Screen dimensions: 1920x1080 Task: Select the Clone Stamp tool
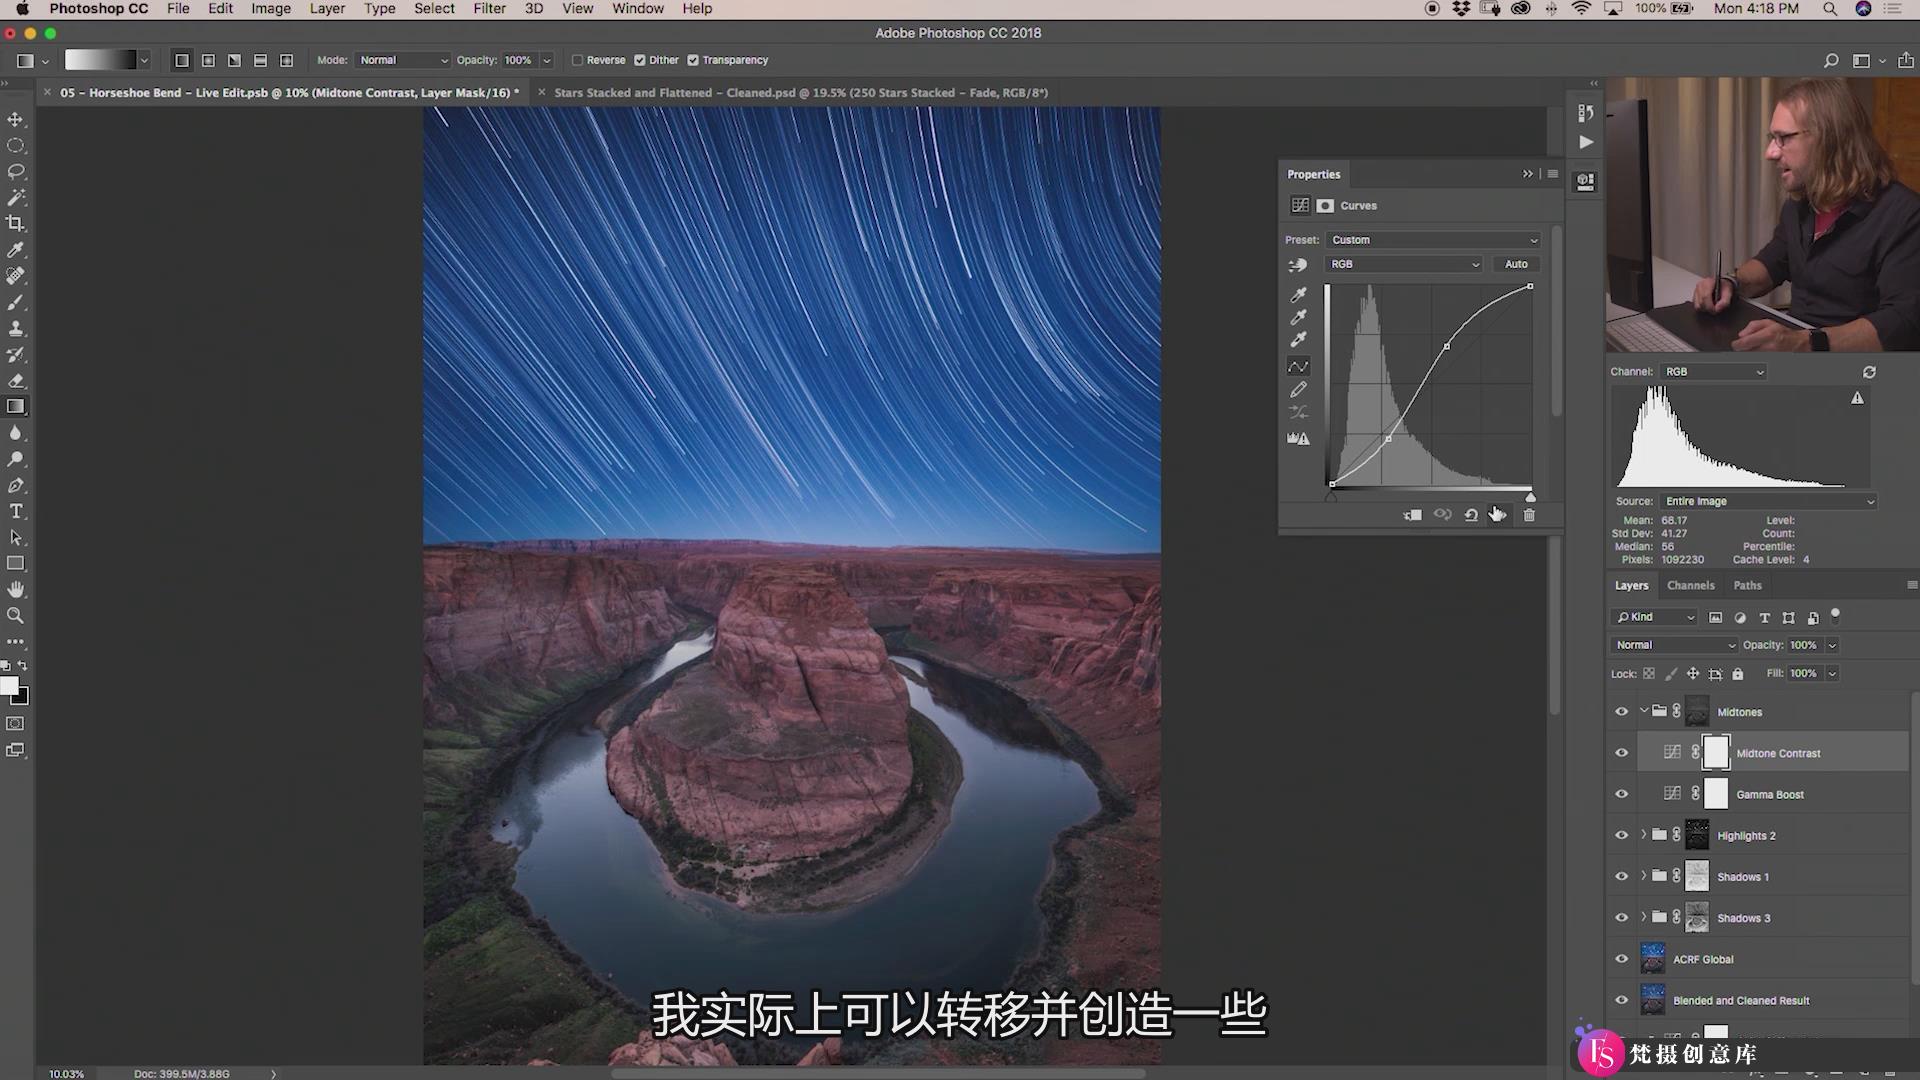[x=17, y=327]
